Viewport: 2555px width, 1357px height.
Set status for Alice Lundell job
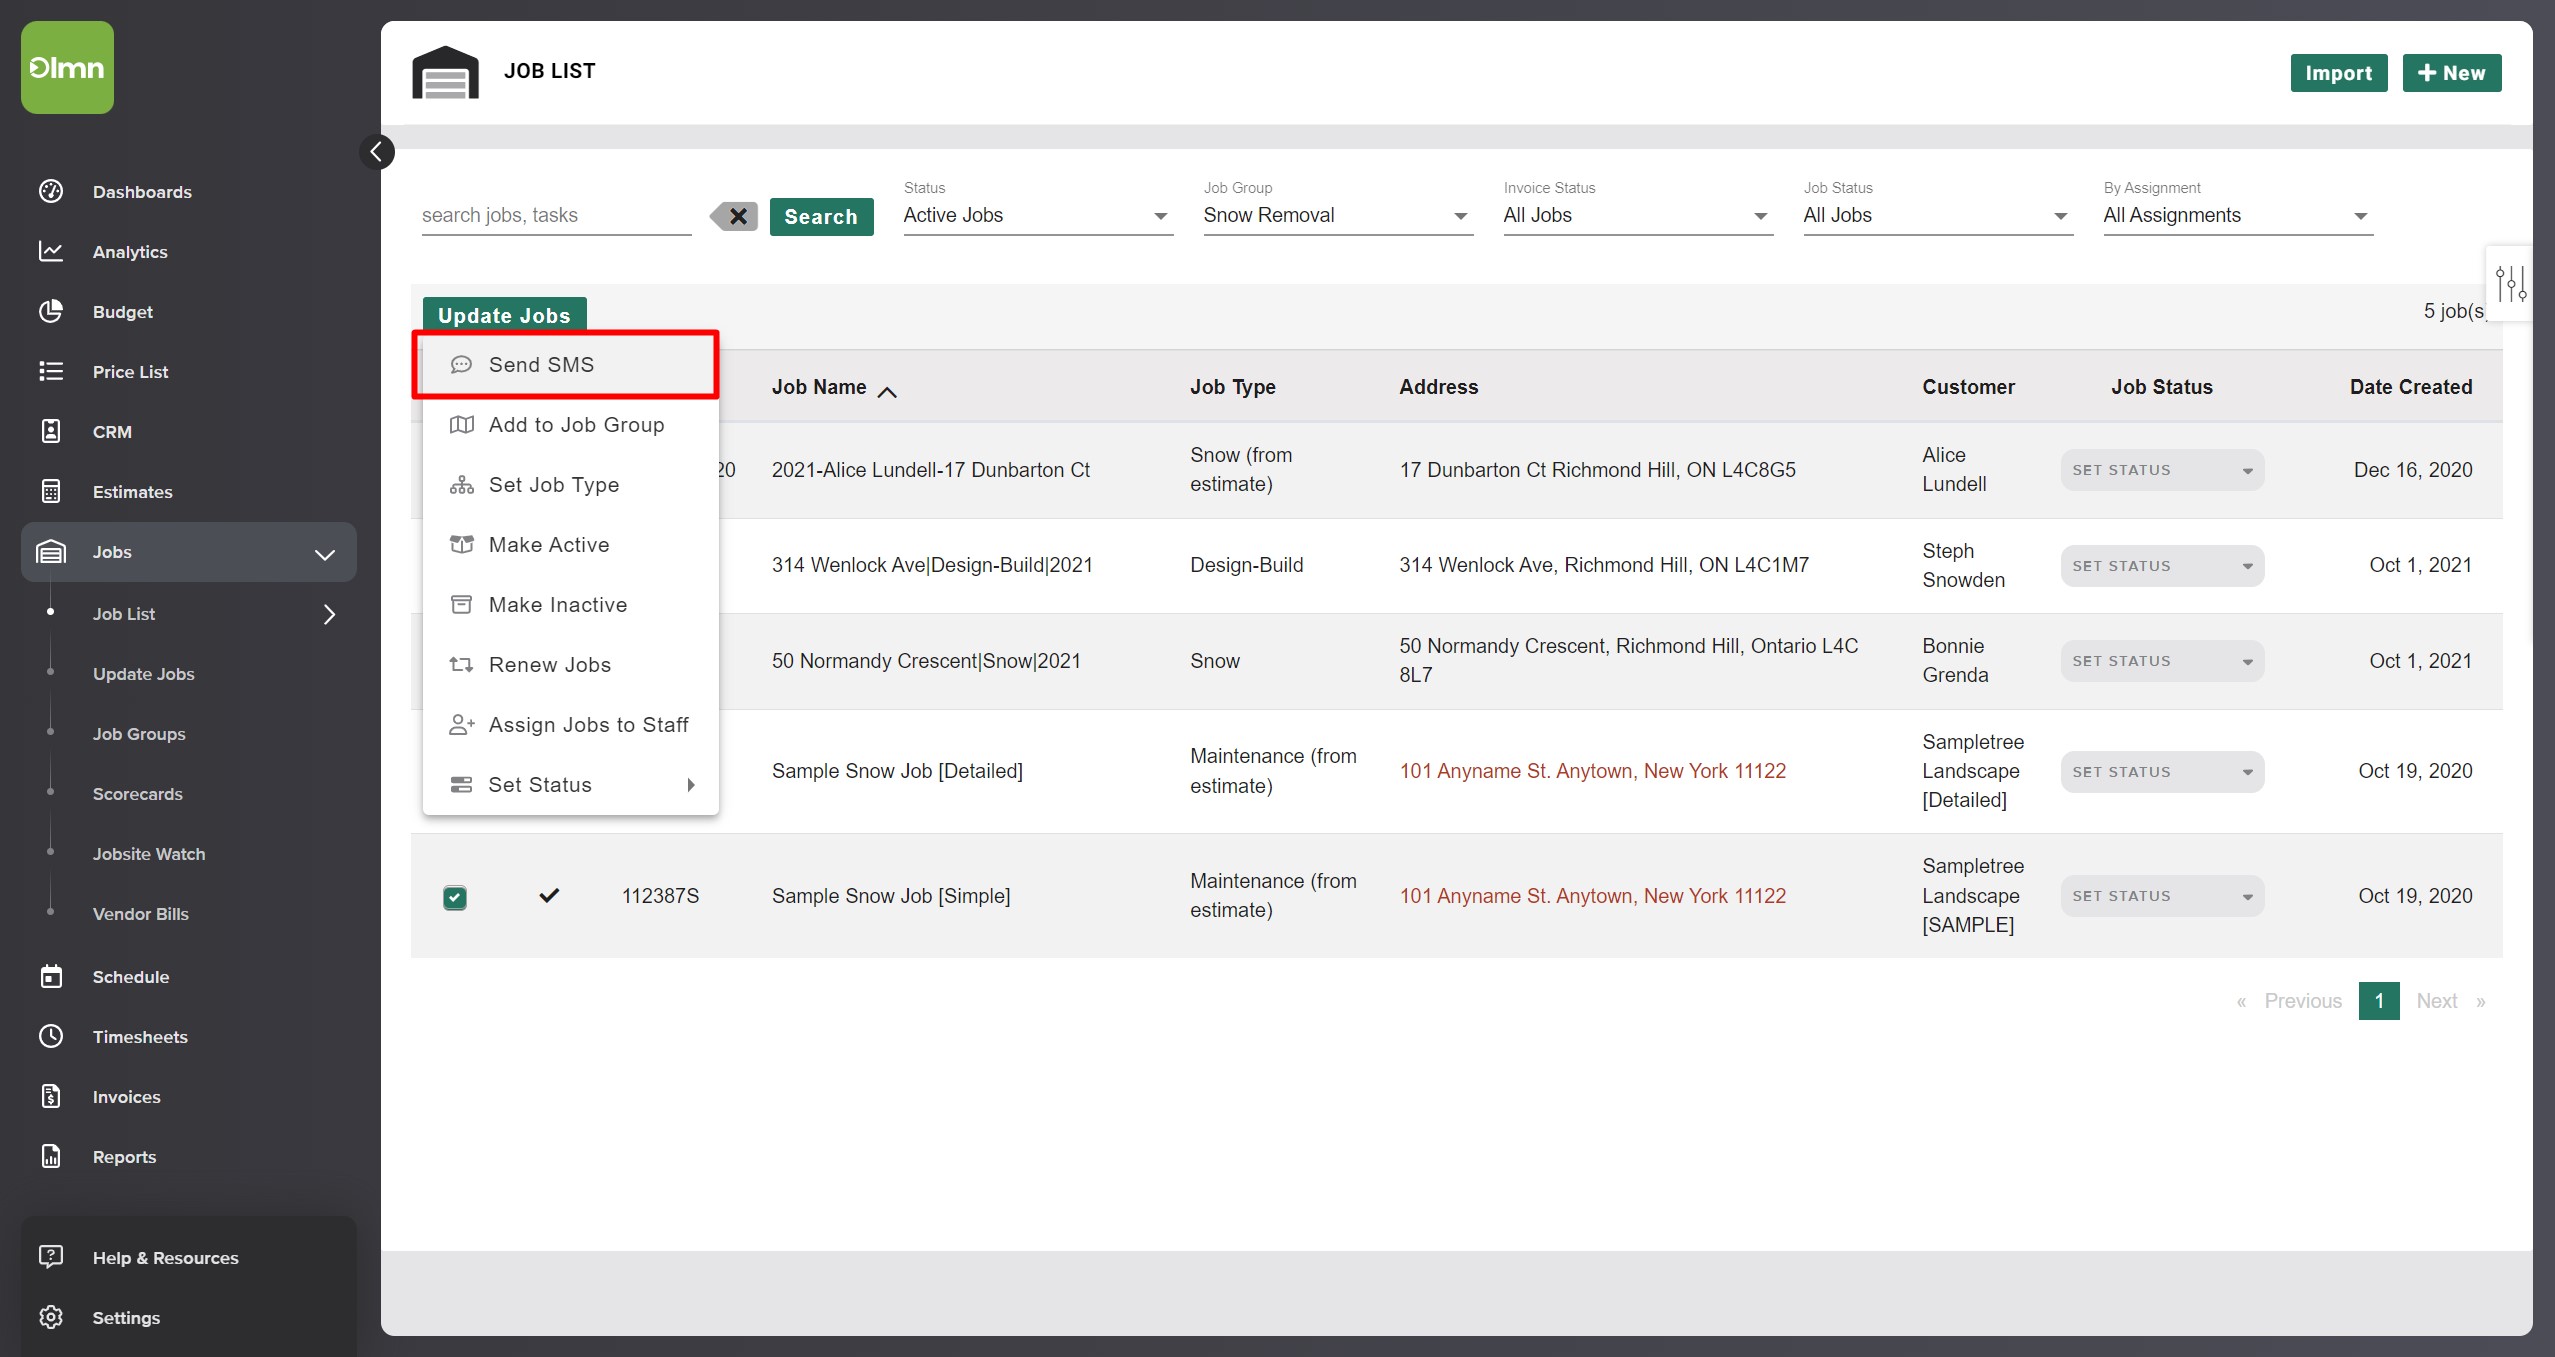(x=2162, y=470)
